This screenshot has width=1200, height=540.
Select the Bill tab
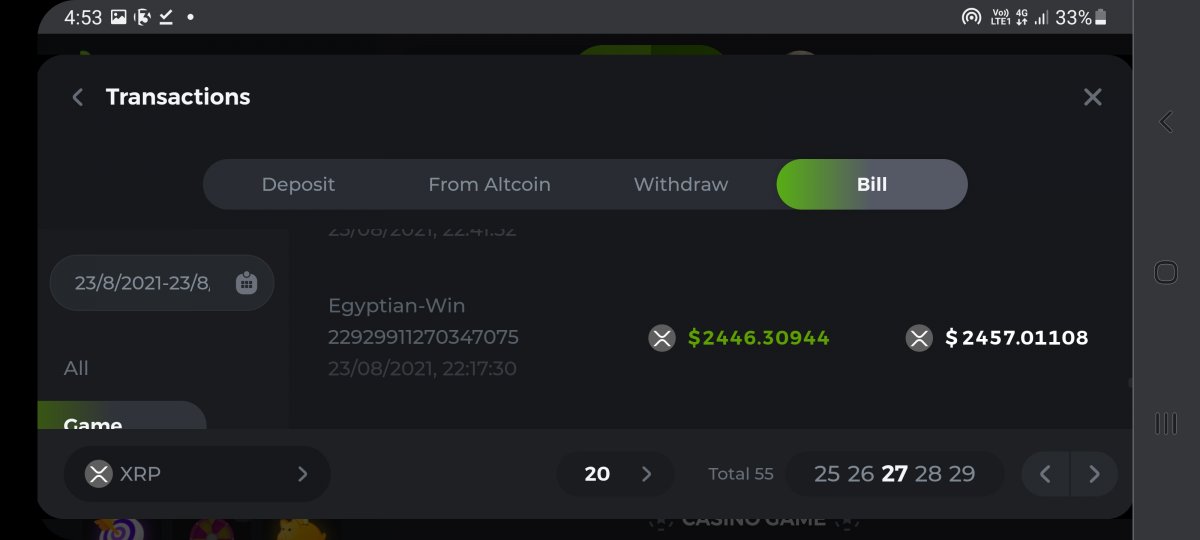(x=871, y=184)
